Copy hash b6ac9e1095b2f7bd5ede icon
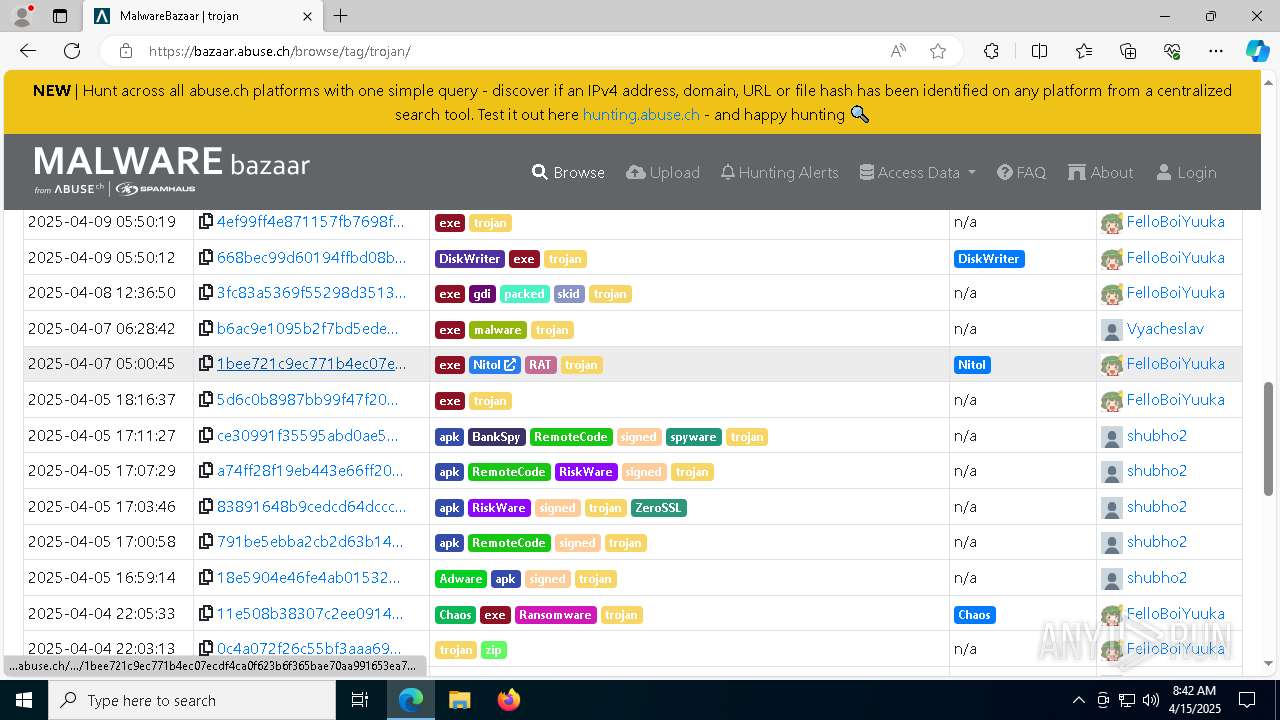 (x=205, y=328)
